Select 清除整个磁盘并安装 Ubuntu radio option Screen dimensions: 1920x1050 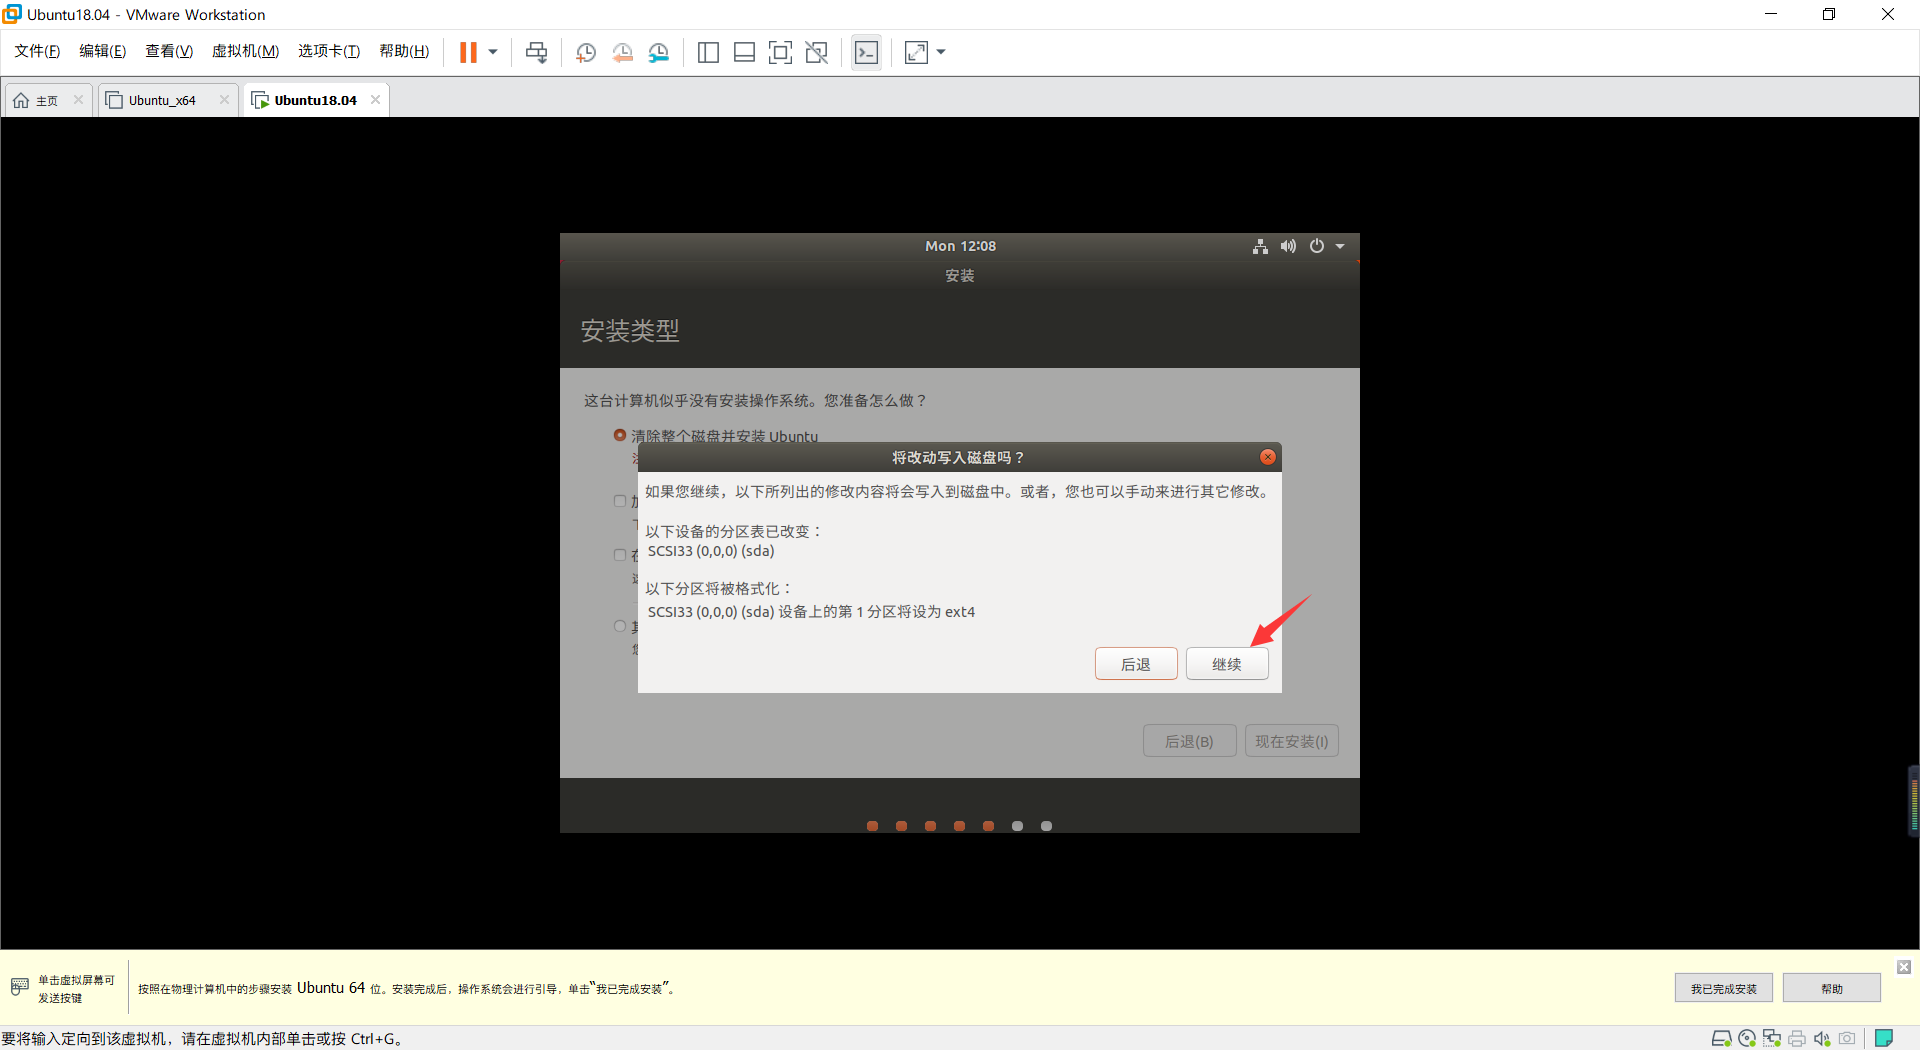(x=620, y=435)
